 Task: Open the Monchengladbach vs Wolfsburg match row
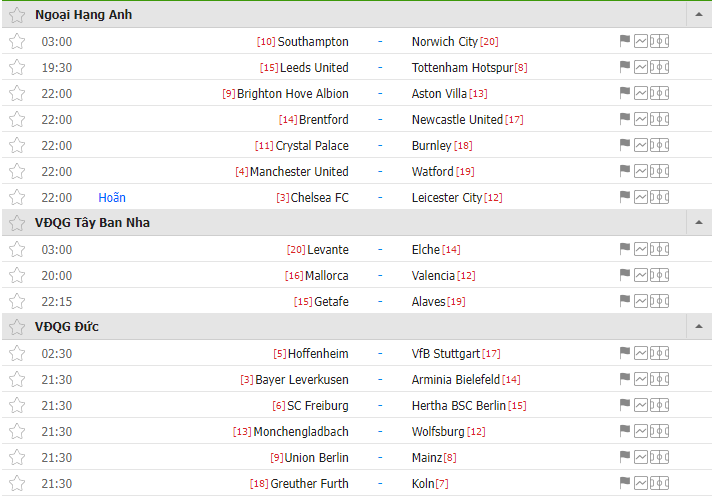[356, 431]
